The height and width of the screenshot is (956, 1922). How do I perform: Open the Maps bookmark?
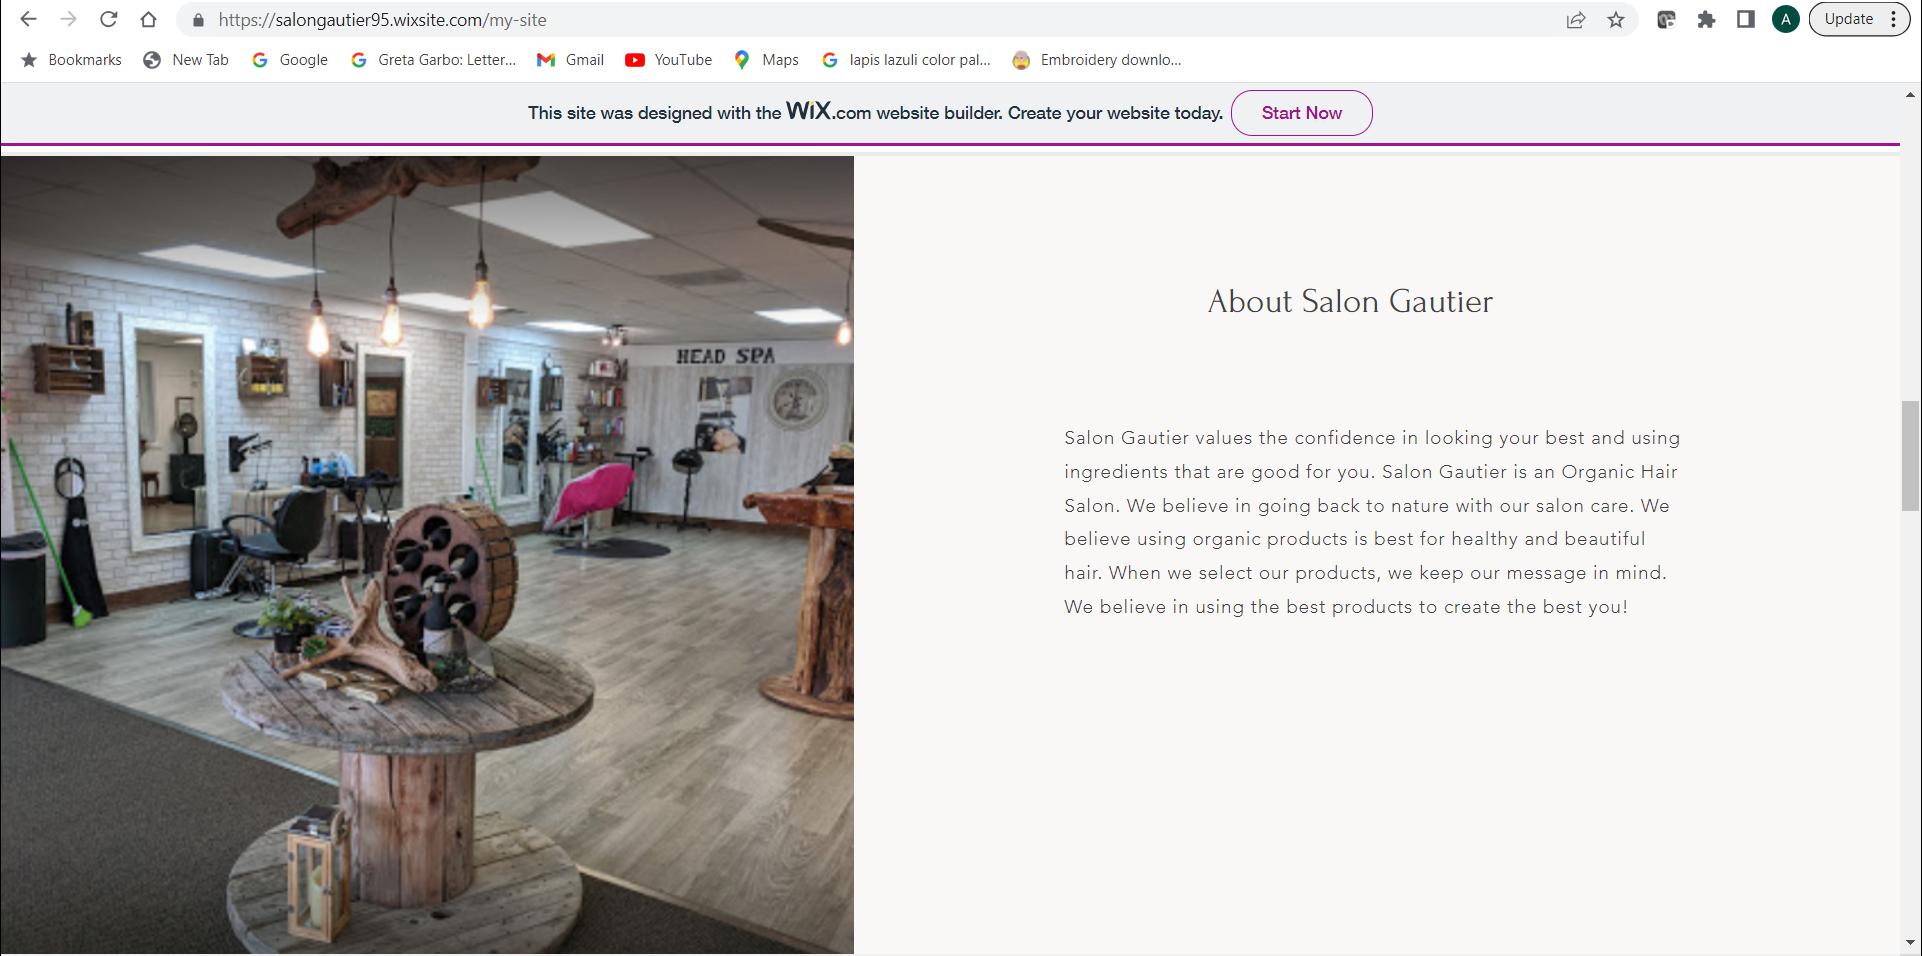tap(766, 60)
